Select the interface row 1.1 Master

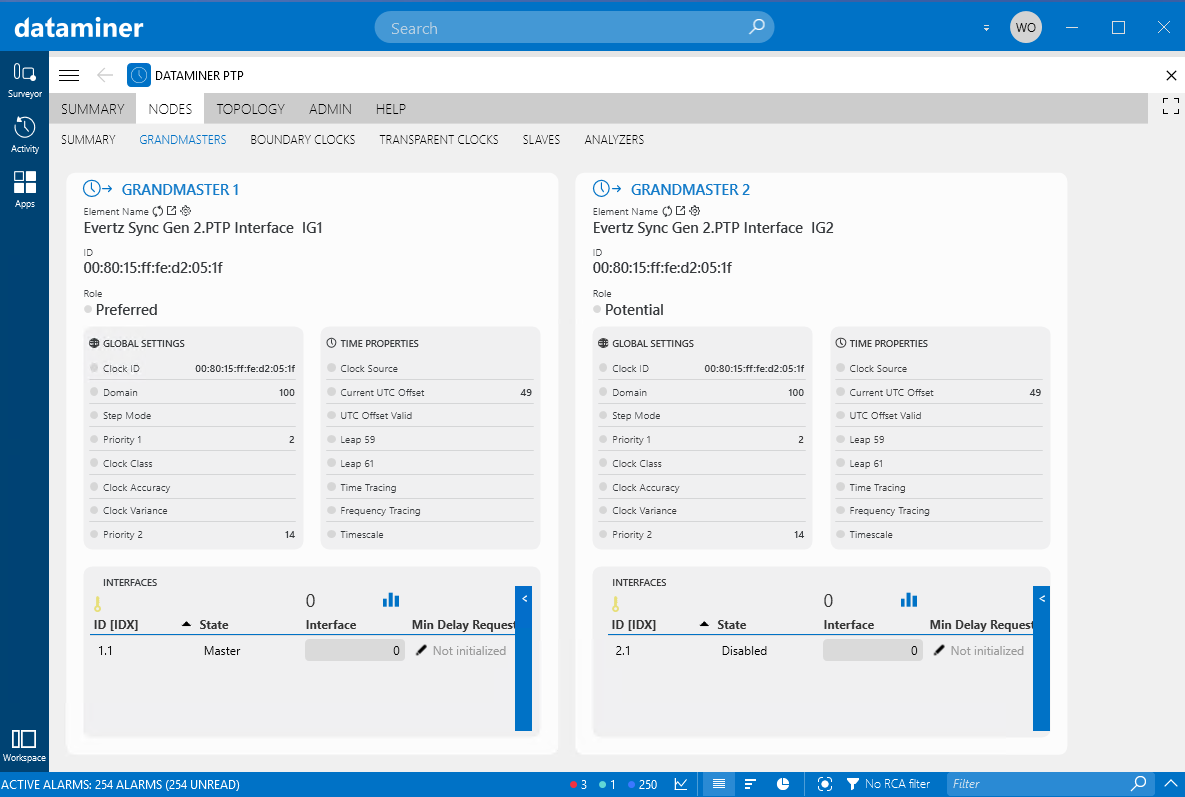302,650
